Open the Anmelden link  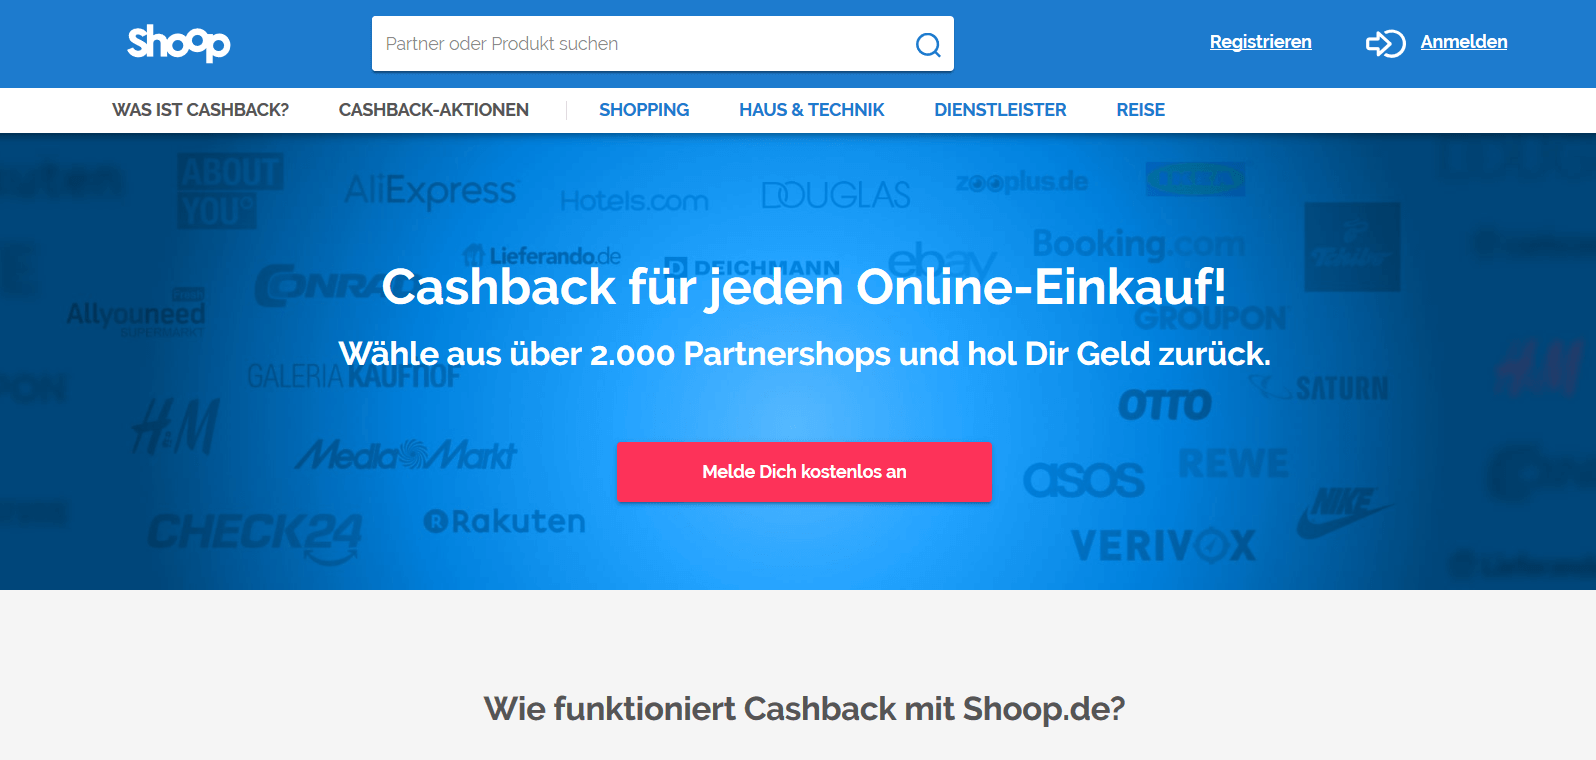(1463, 42)
